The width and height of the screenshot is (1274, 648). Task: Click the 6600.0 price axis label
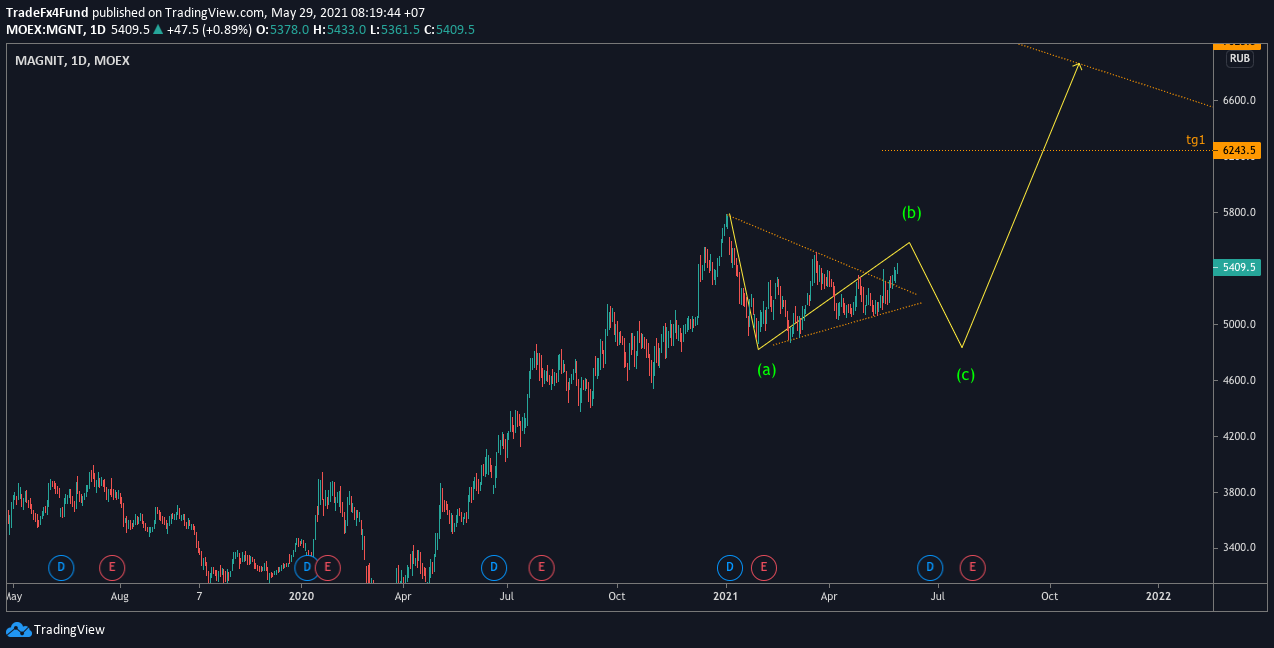(1238, 101)
